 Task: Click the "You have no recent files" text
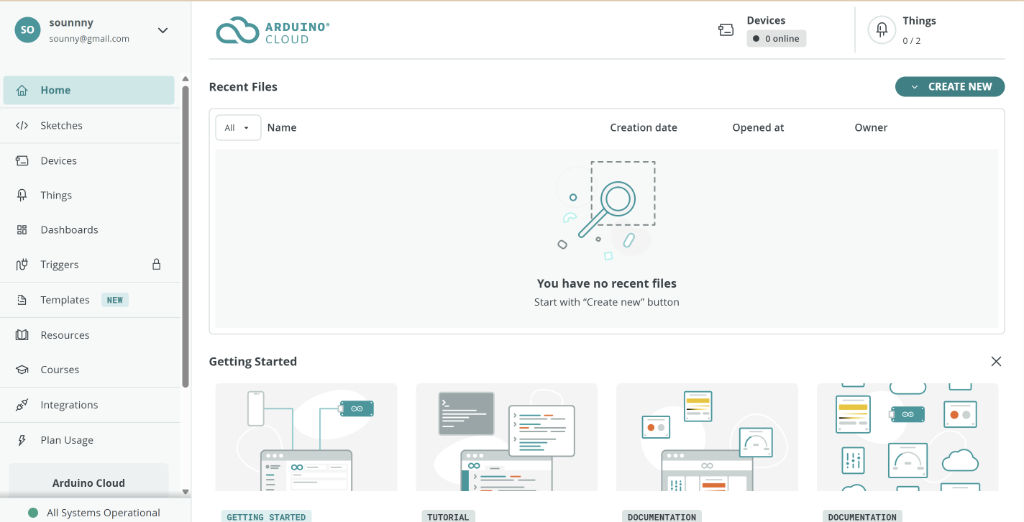click(x=607, y=284)
